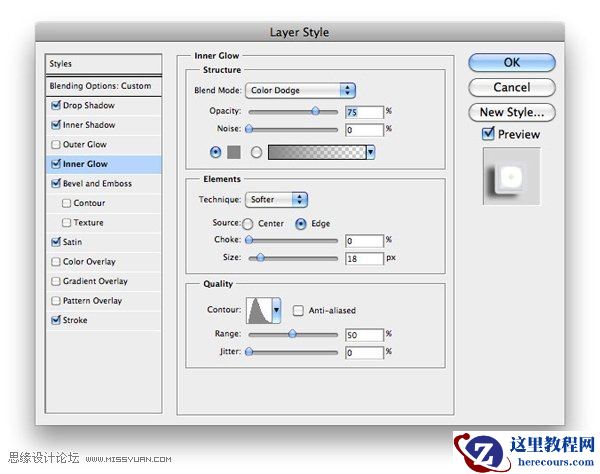This screenshot has height=474, width=600.
Task: Select the Styles list item
Action: click(103, 64)
